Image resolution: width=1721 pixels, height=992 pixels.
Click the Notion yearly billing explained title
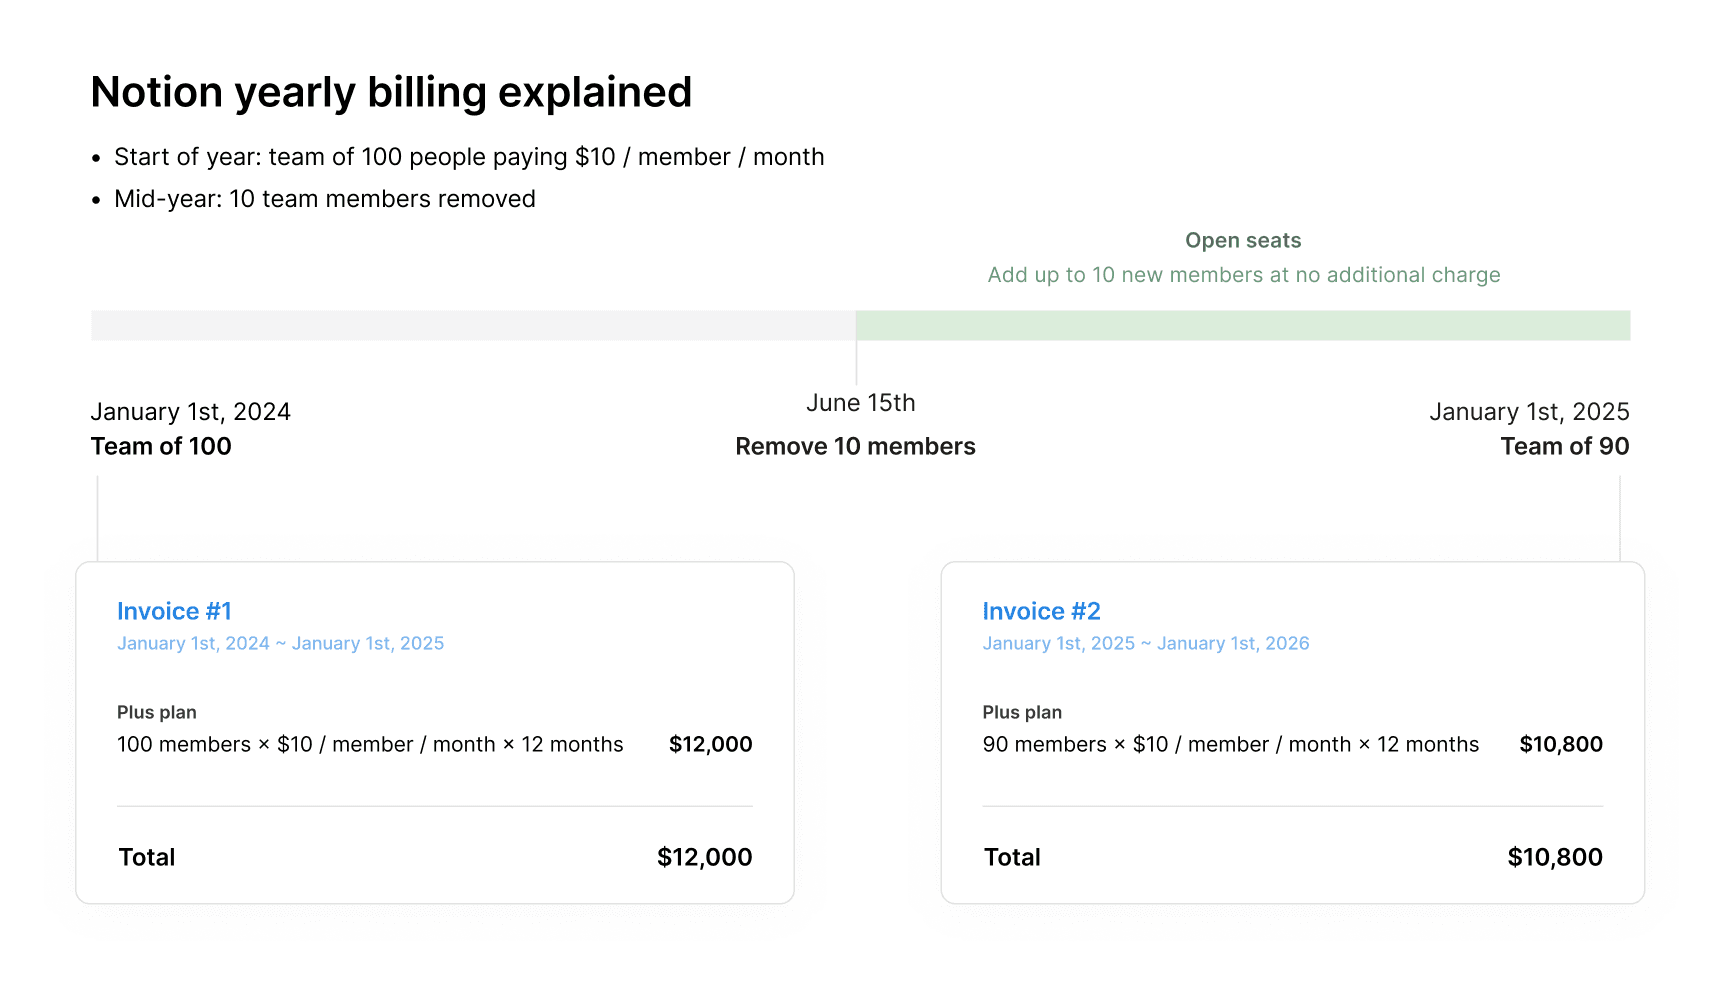(391, 91)
